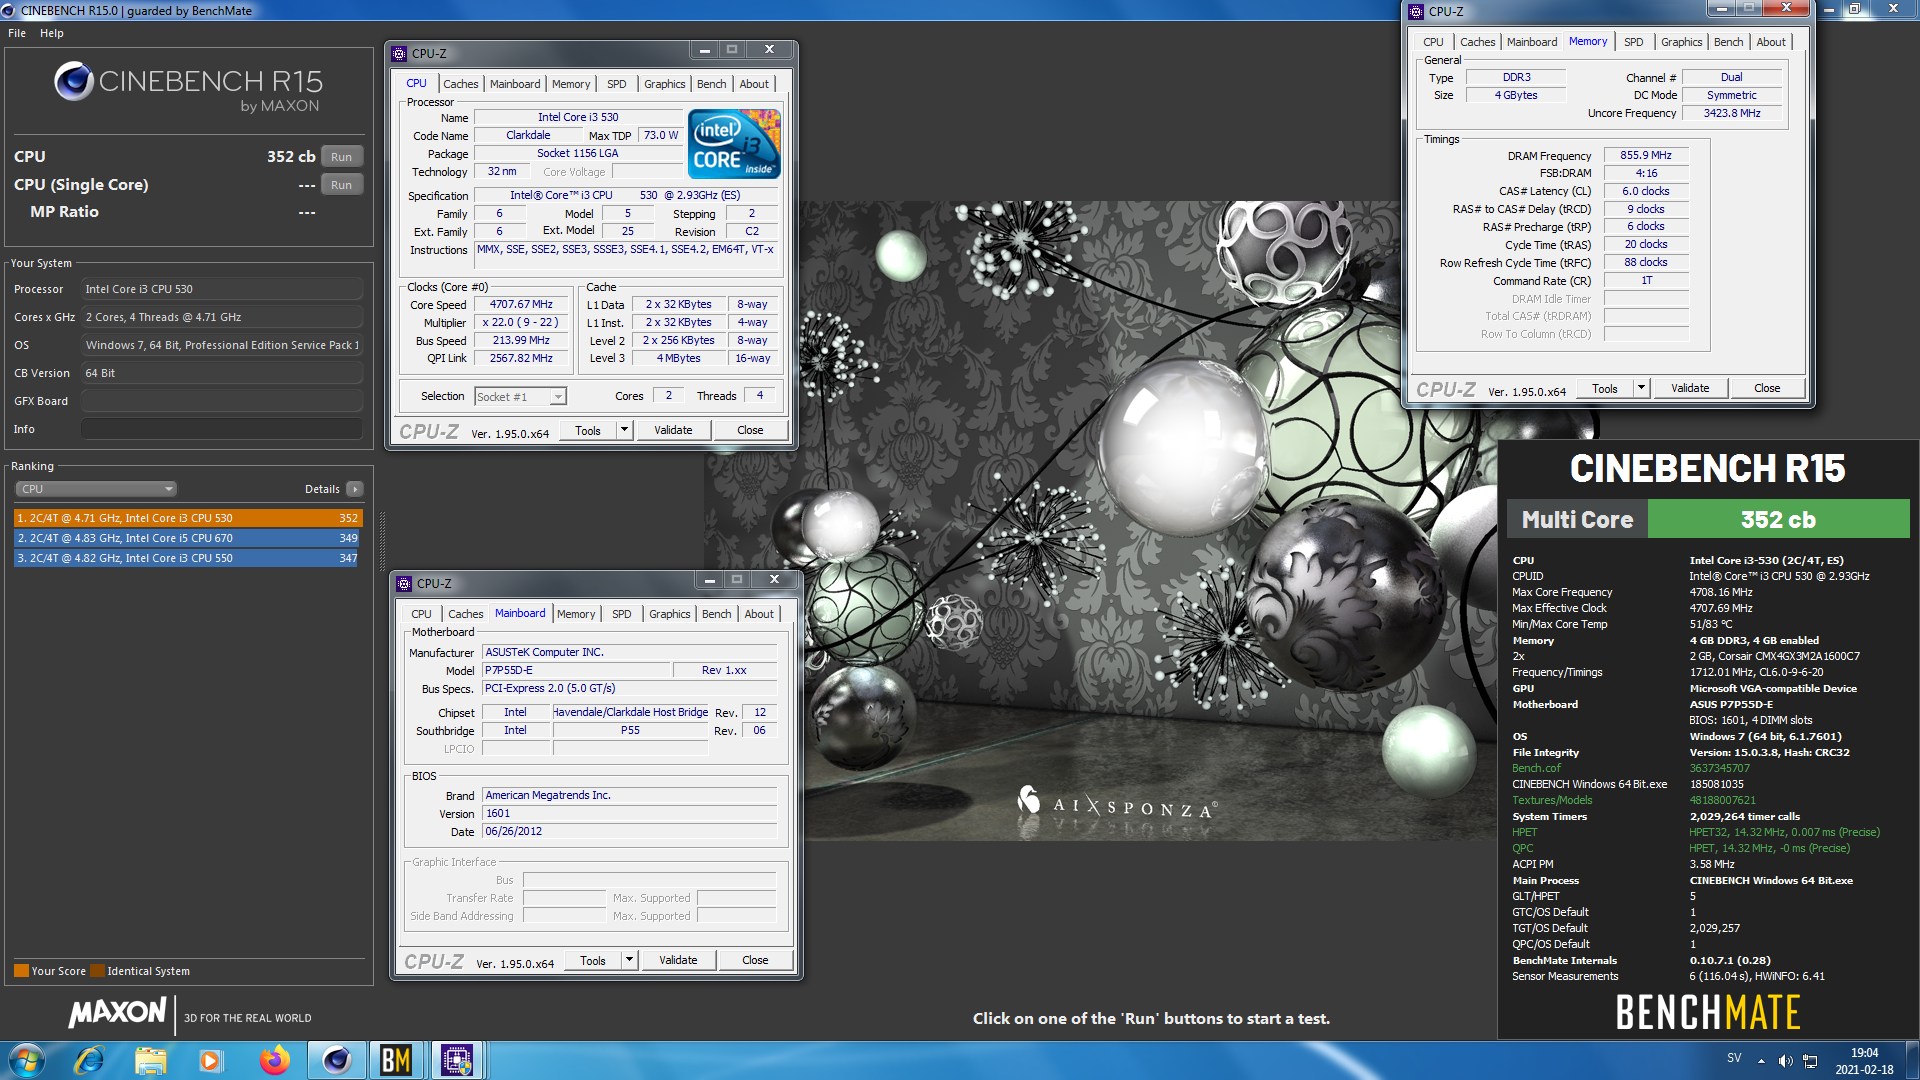
Task: Open Graphics tab in Mainboard window
Action: click(x=669, y=614)
